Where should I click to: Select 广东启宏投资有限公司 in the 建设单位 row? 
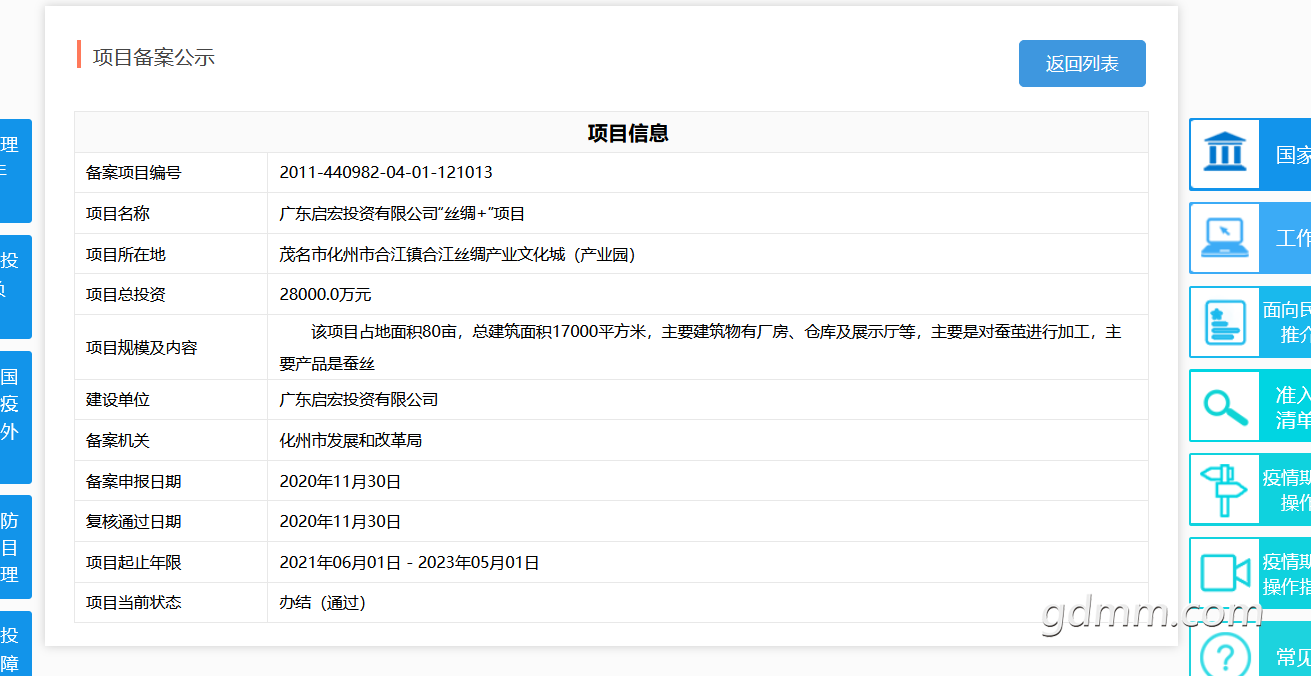click(359, 400)
